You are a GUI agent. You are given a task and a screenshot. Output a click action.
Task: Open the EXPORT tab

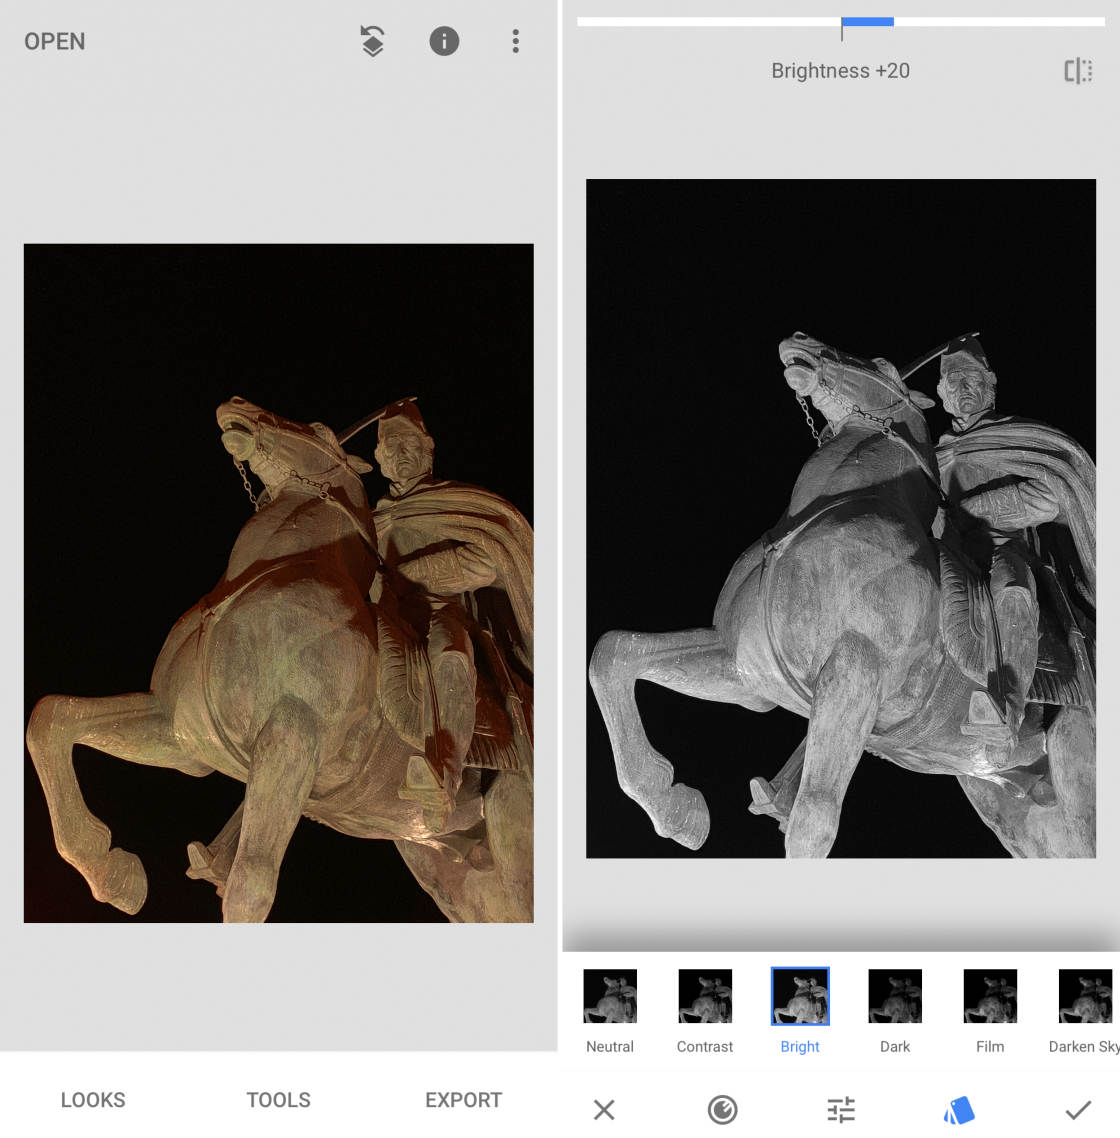point(463,1100)
